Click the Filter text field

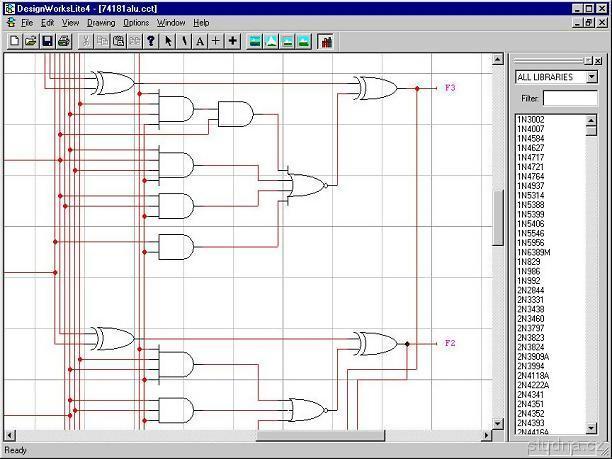click(570, 98)
